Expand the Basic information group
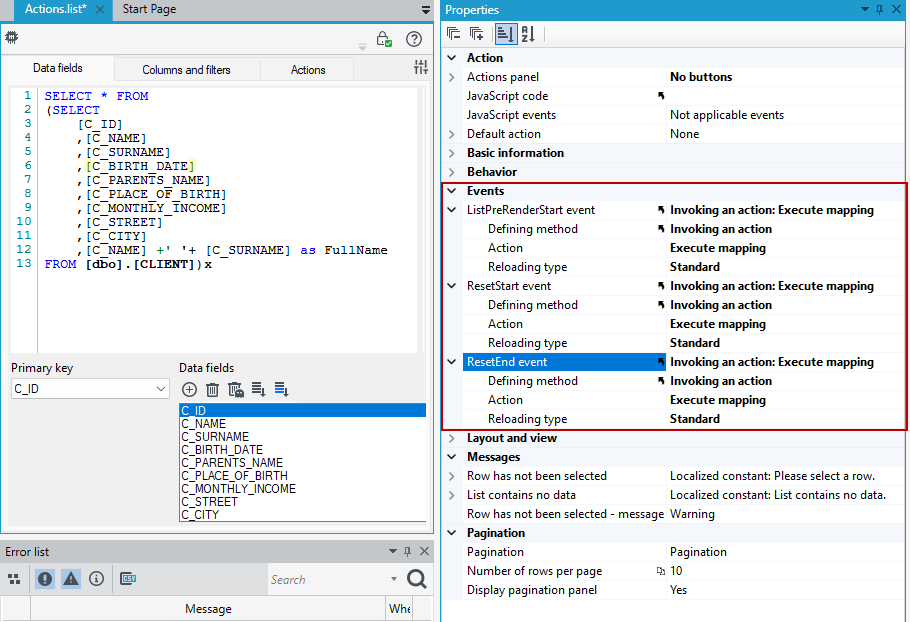The height and width of the screenshot is (622, 910). point(452,153)
